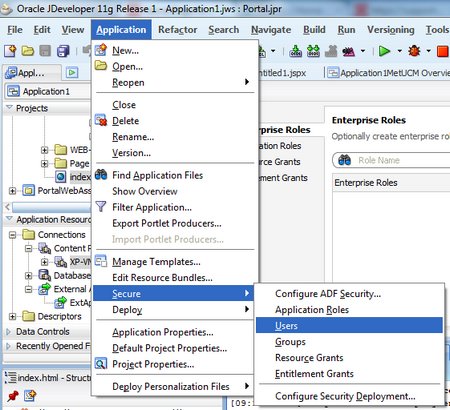Open the File menu
Viewport: 450px width, 410px height.
point(15,30)
